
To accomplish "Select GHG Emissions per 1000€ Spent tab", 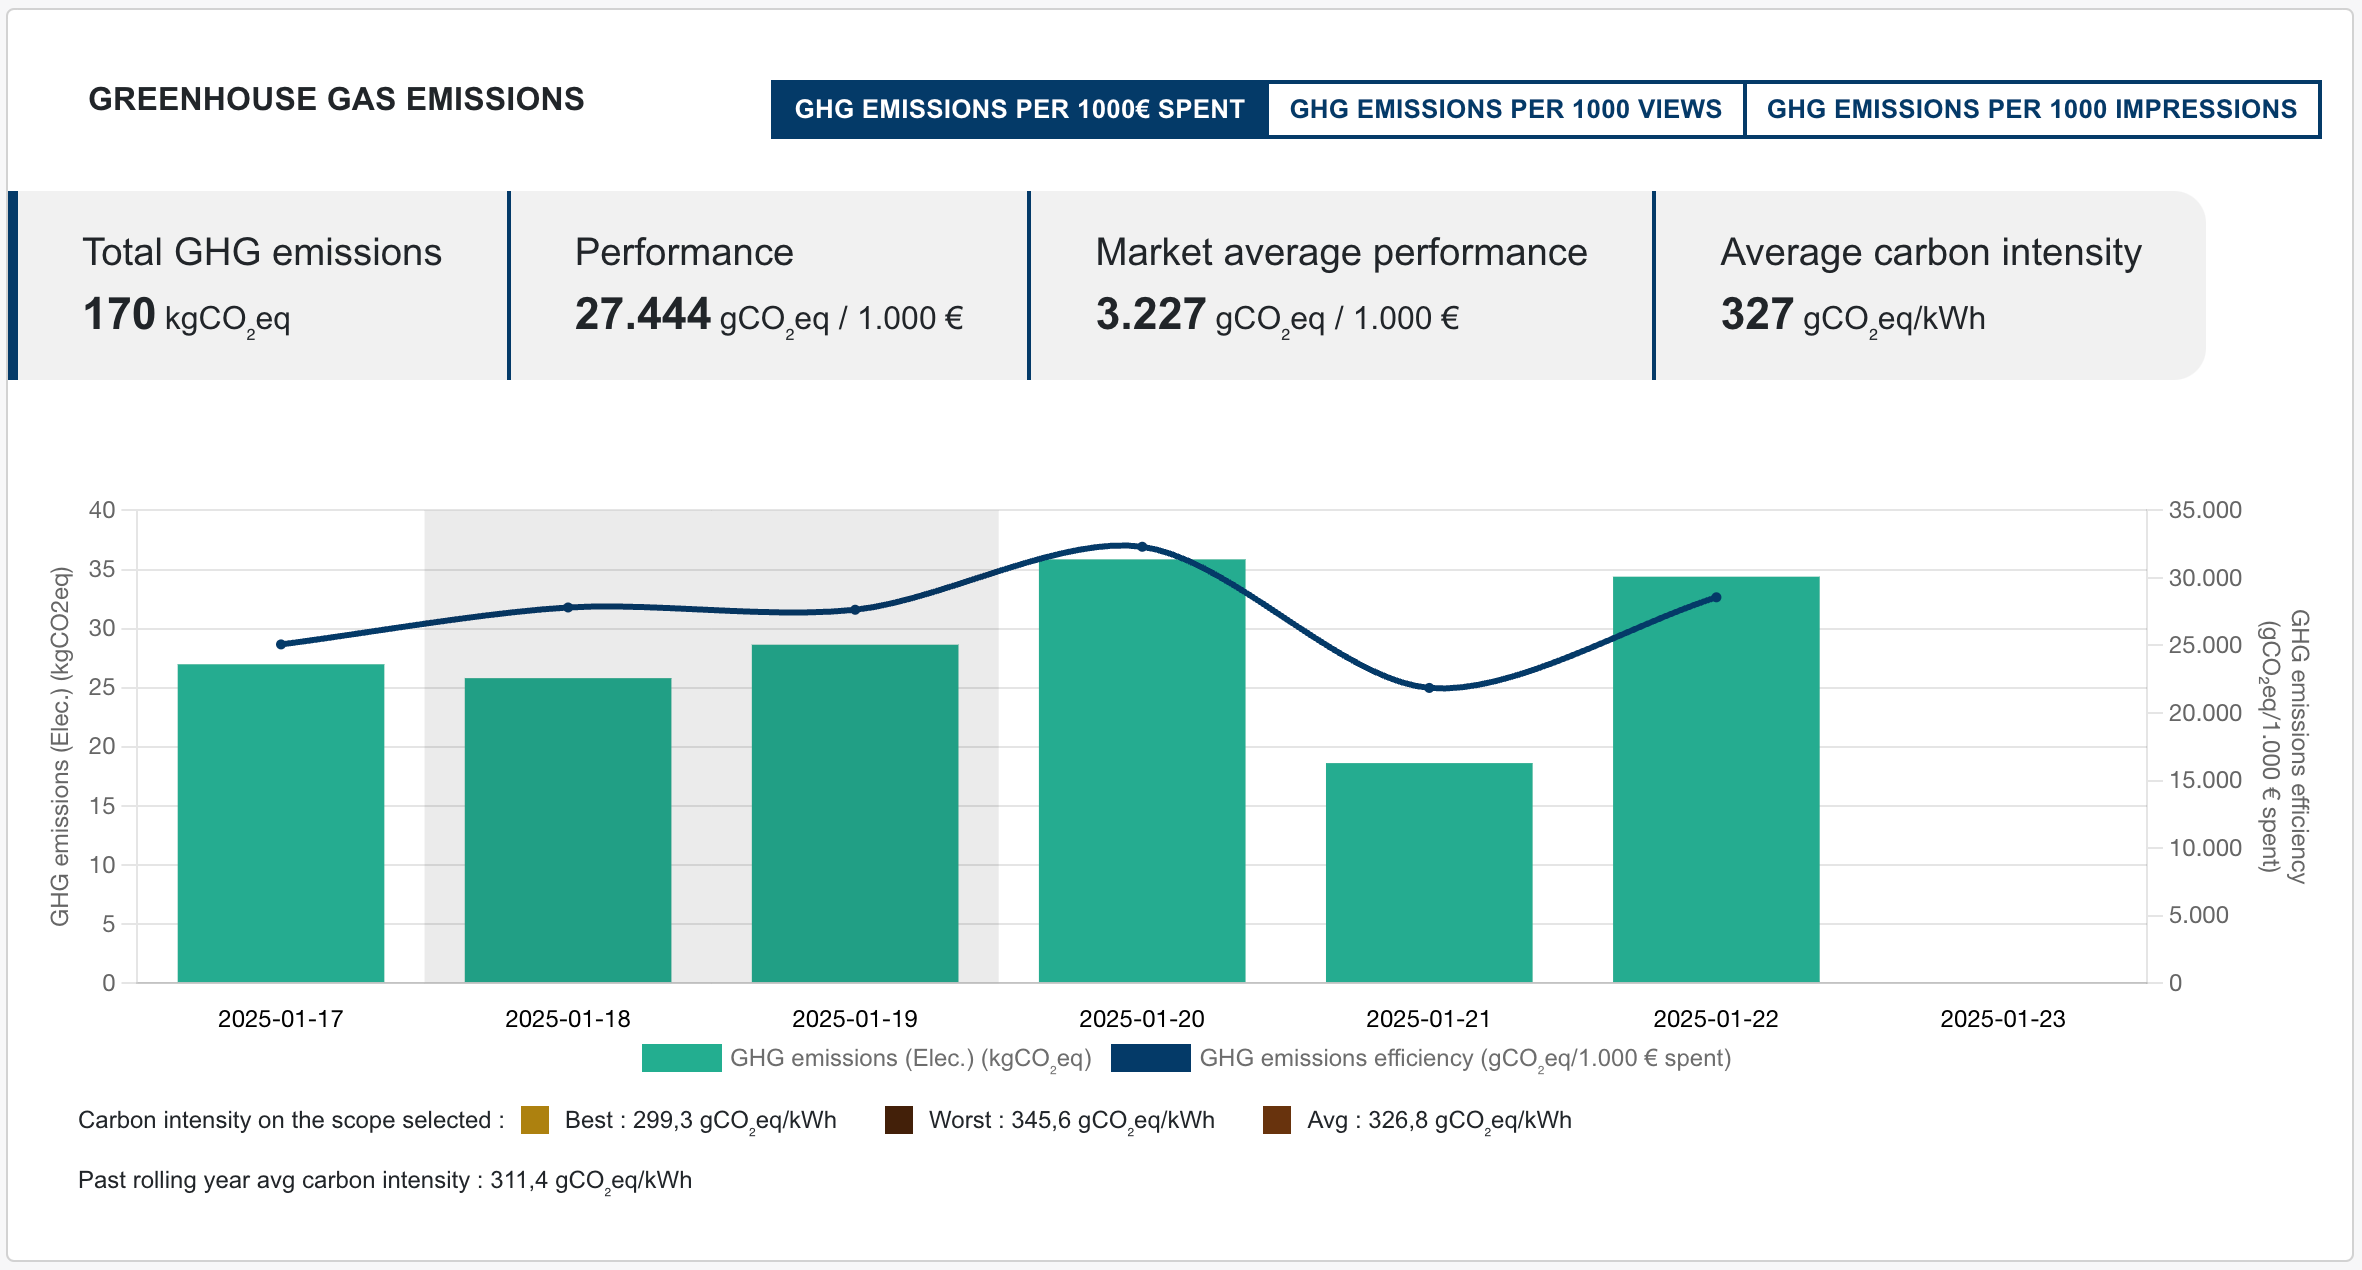I will click(1019, 109).
